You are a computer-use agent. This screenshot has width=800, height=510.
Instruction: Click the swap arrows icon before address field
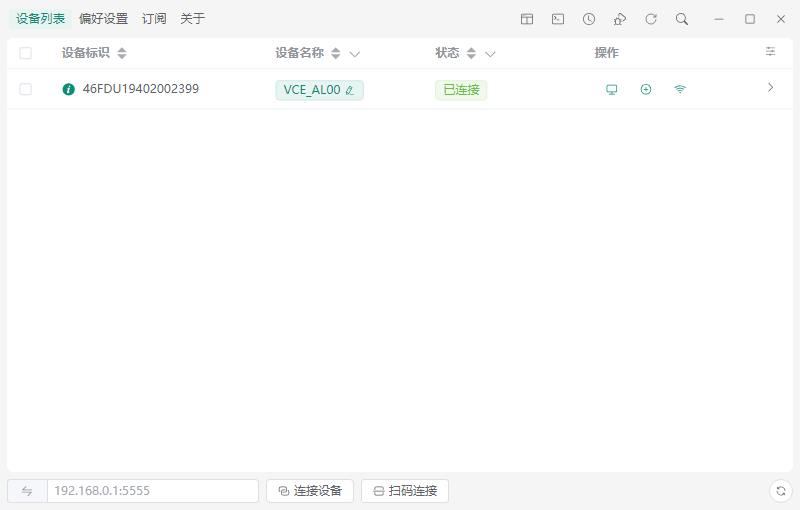click(27, 491)
